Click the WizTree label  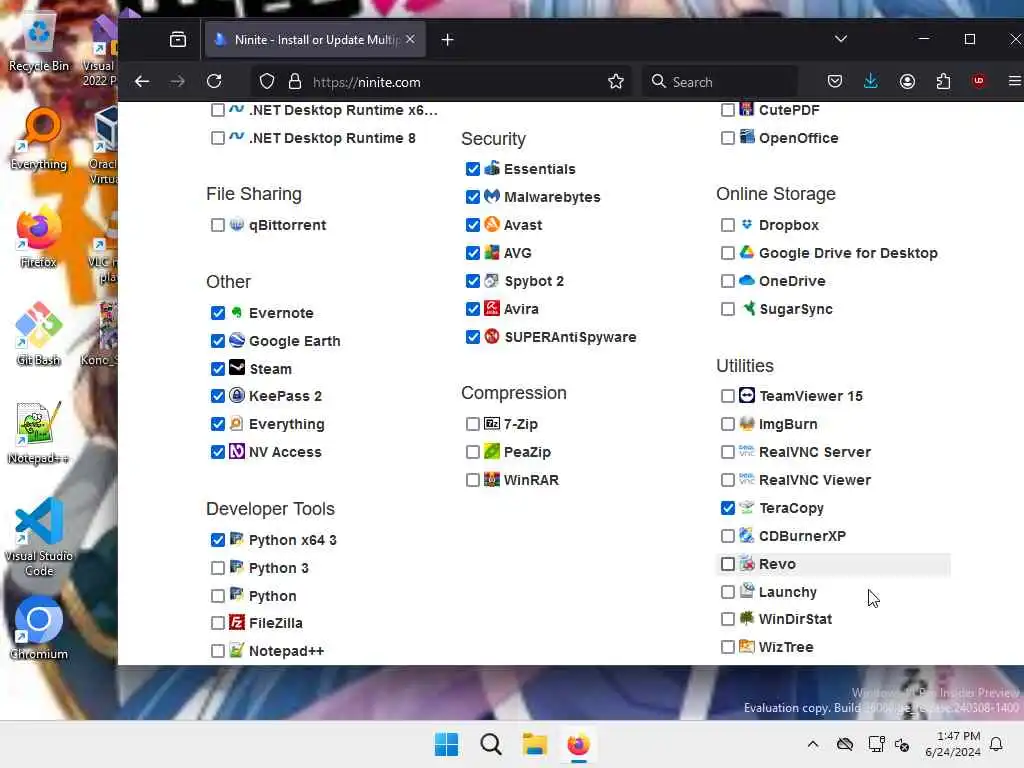(x=786, y=647)
